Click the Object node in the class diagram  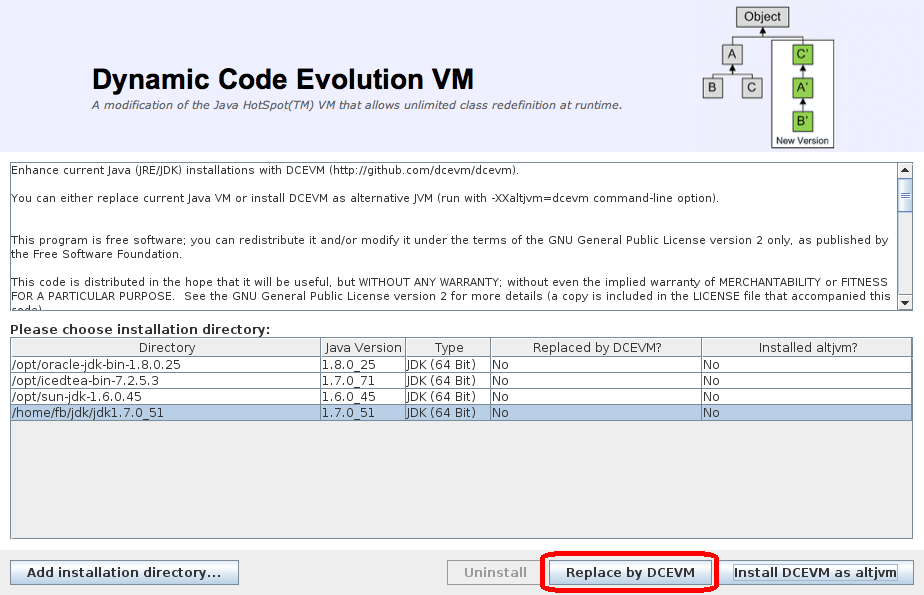(762, 17)
